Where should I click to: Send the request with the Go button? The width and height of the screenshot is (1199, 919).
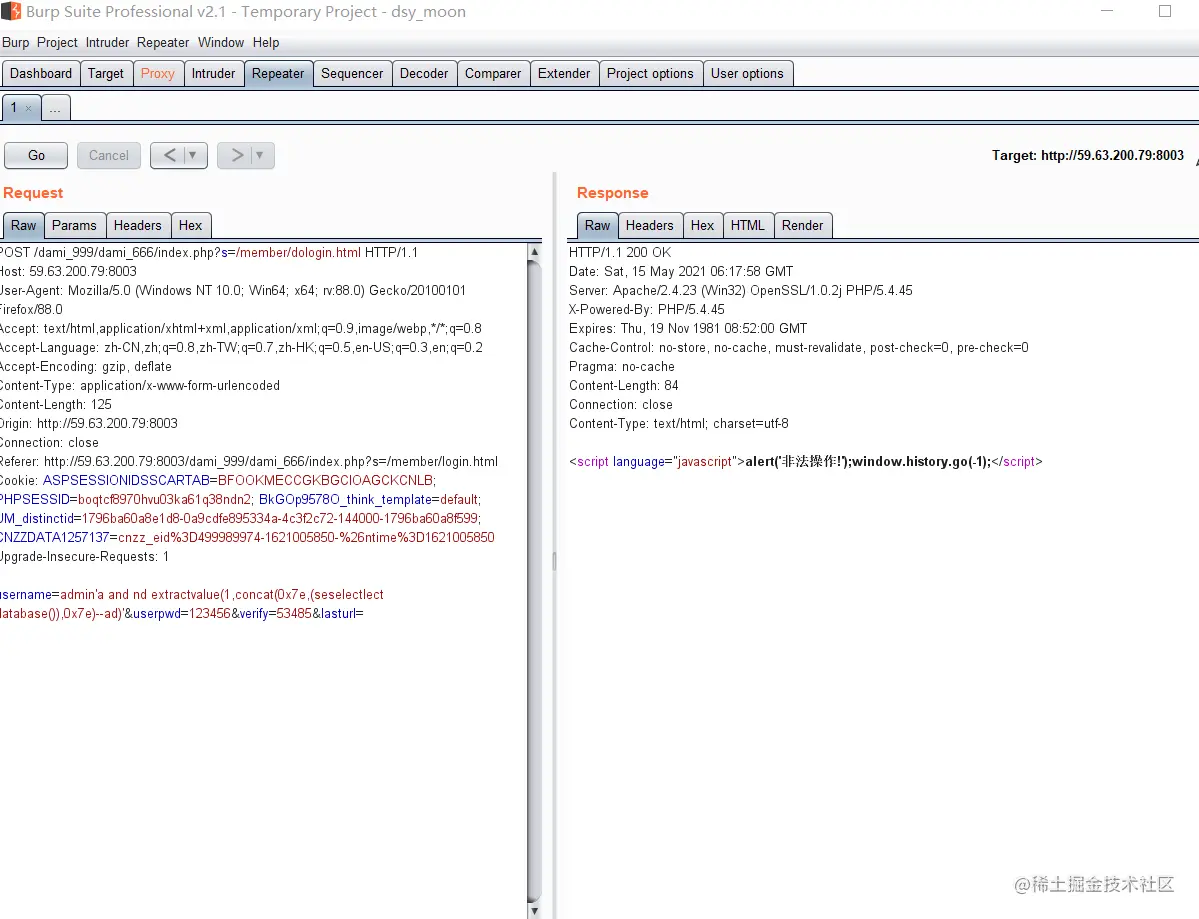coord(36,155)
